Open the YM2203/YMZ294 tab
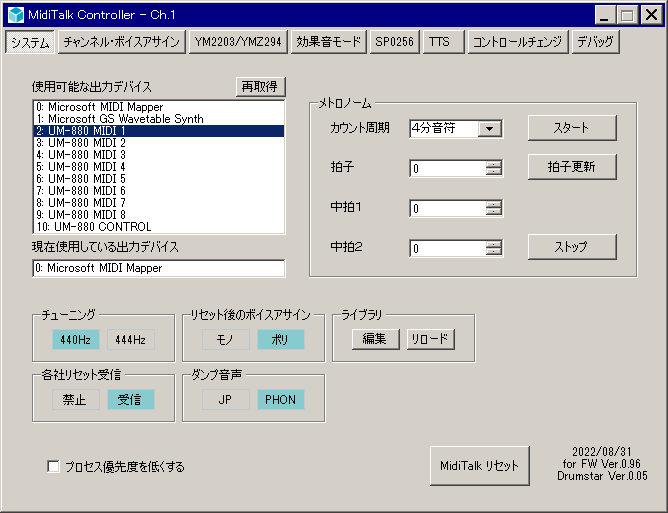Screen dimensions: 668x513 pyautogui.click(x=238, y=42)
